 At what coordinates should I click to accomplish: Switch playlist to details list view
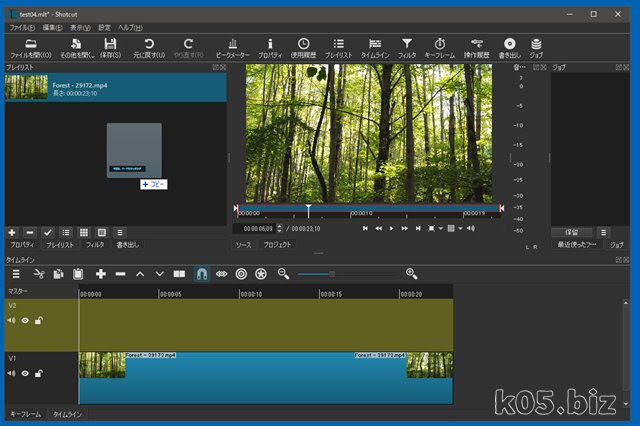point(66,233)
